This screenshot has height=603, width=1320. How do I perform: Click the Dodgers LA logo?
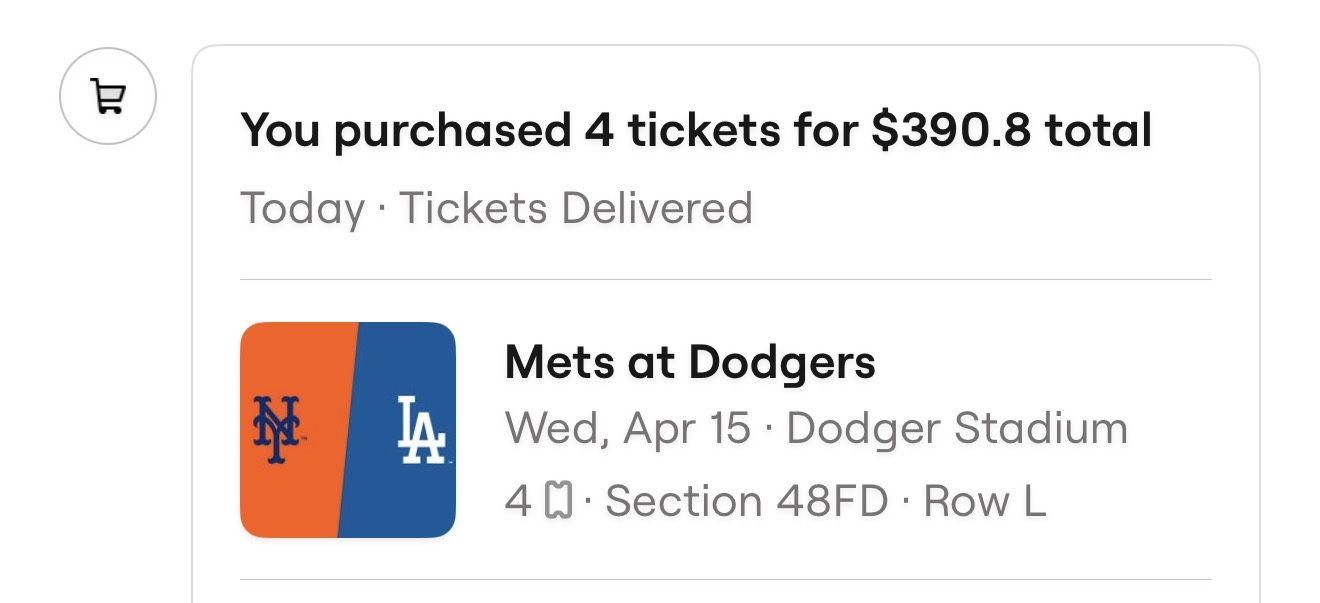point(421,430)
